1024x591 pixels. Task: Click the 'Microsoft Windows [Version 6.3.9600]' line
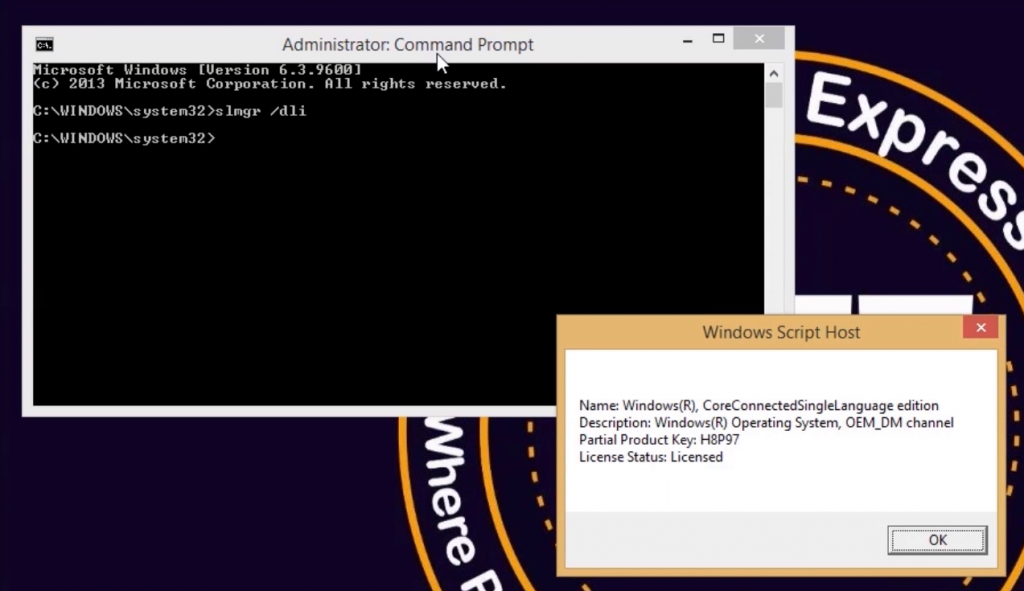197,69
